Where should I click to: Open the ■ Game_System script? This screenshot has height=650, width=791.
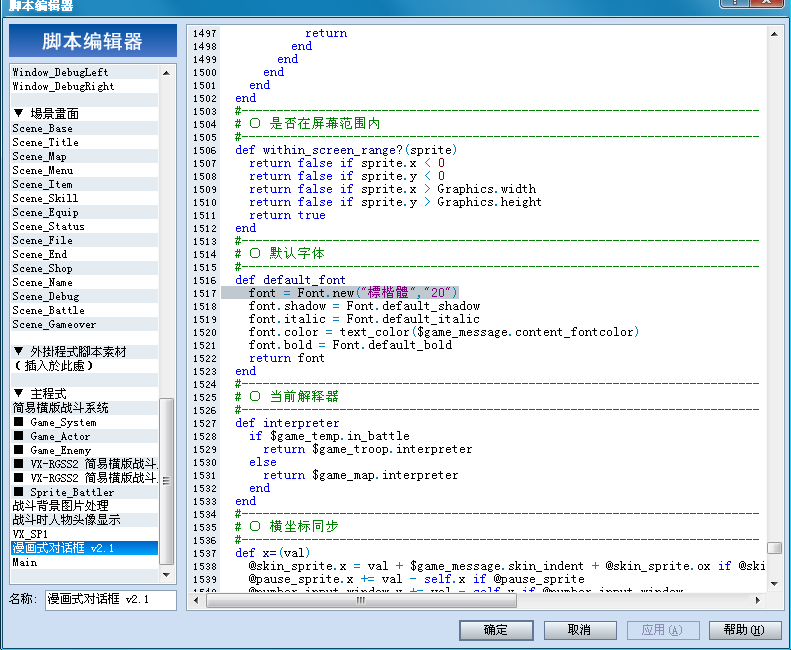[85, 422]
